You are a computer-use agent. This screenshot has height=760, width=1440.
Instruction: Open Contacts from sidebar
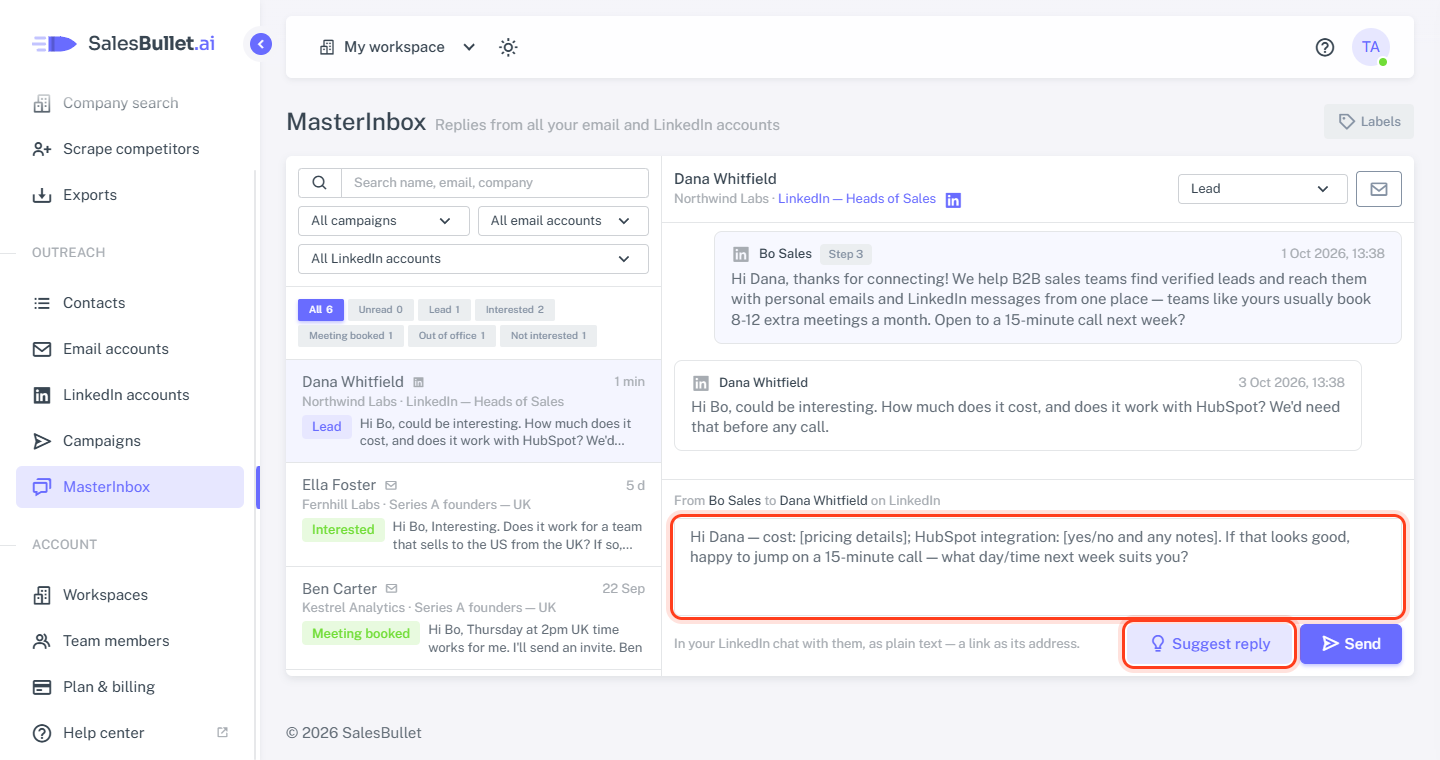[x=130, y=303]
